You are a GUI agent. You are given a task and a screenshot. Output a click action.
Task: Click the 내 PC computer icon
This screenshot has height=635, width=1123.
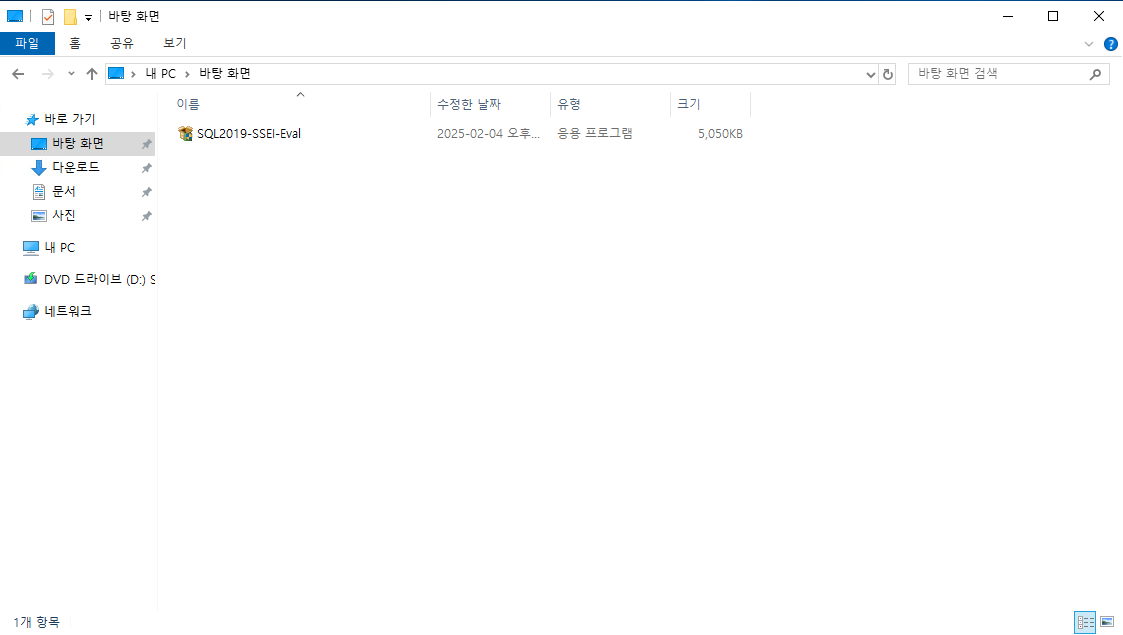coord(31,248)
